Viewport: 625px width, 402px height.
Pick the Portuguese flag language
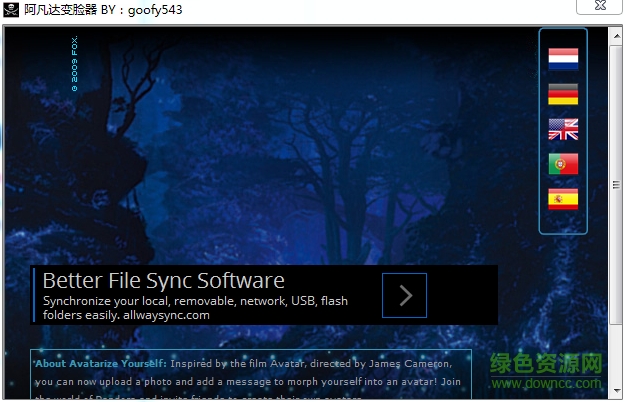pyautogui.click(x=563, y=164)
